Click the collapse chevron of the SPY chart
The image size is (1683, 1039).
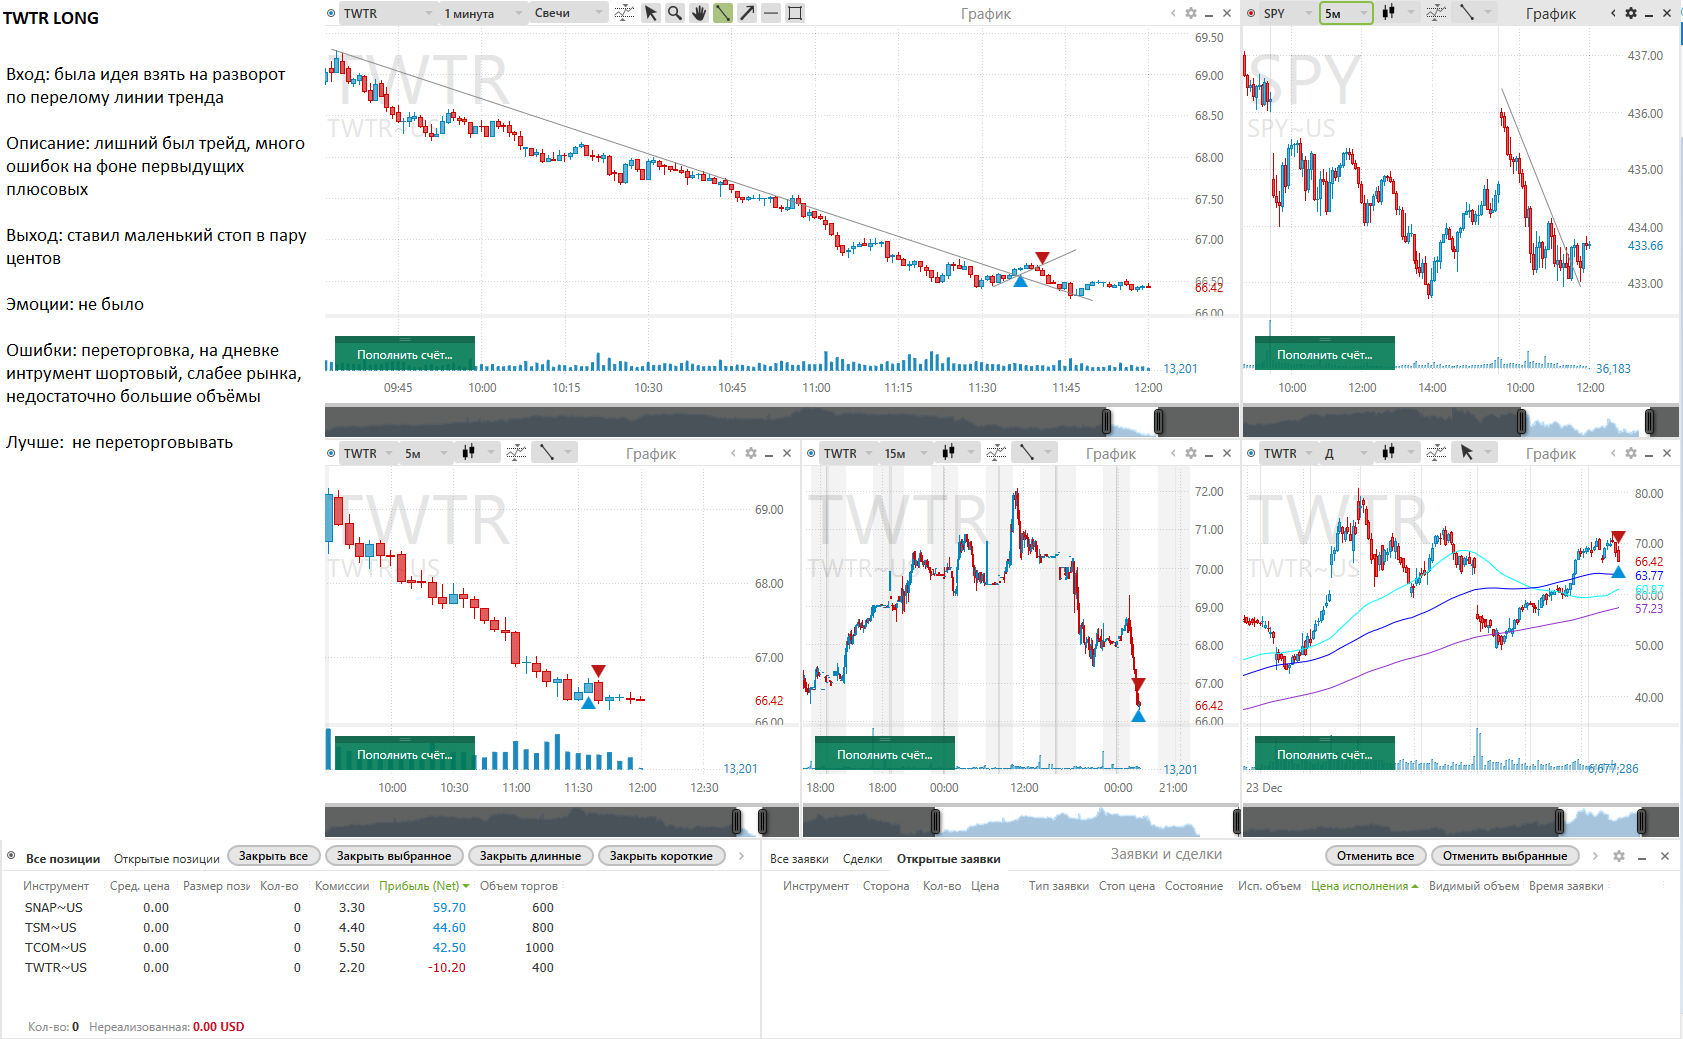(1613, 13)
